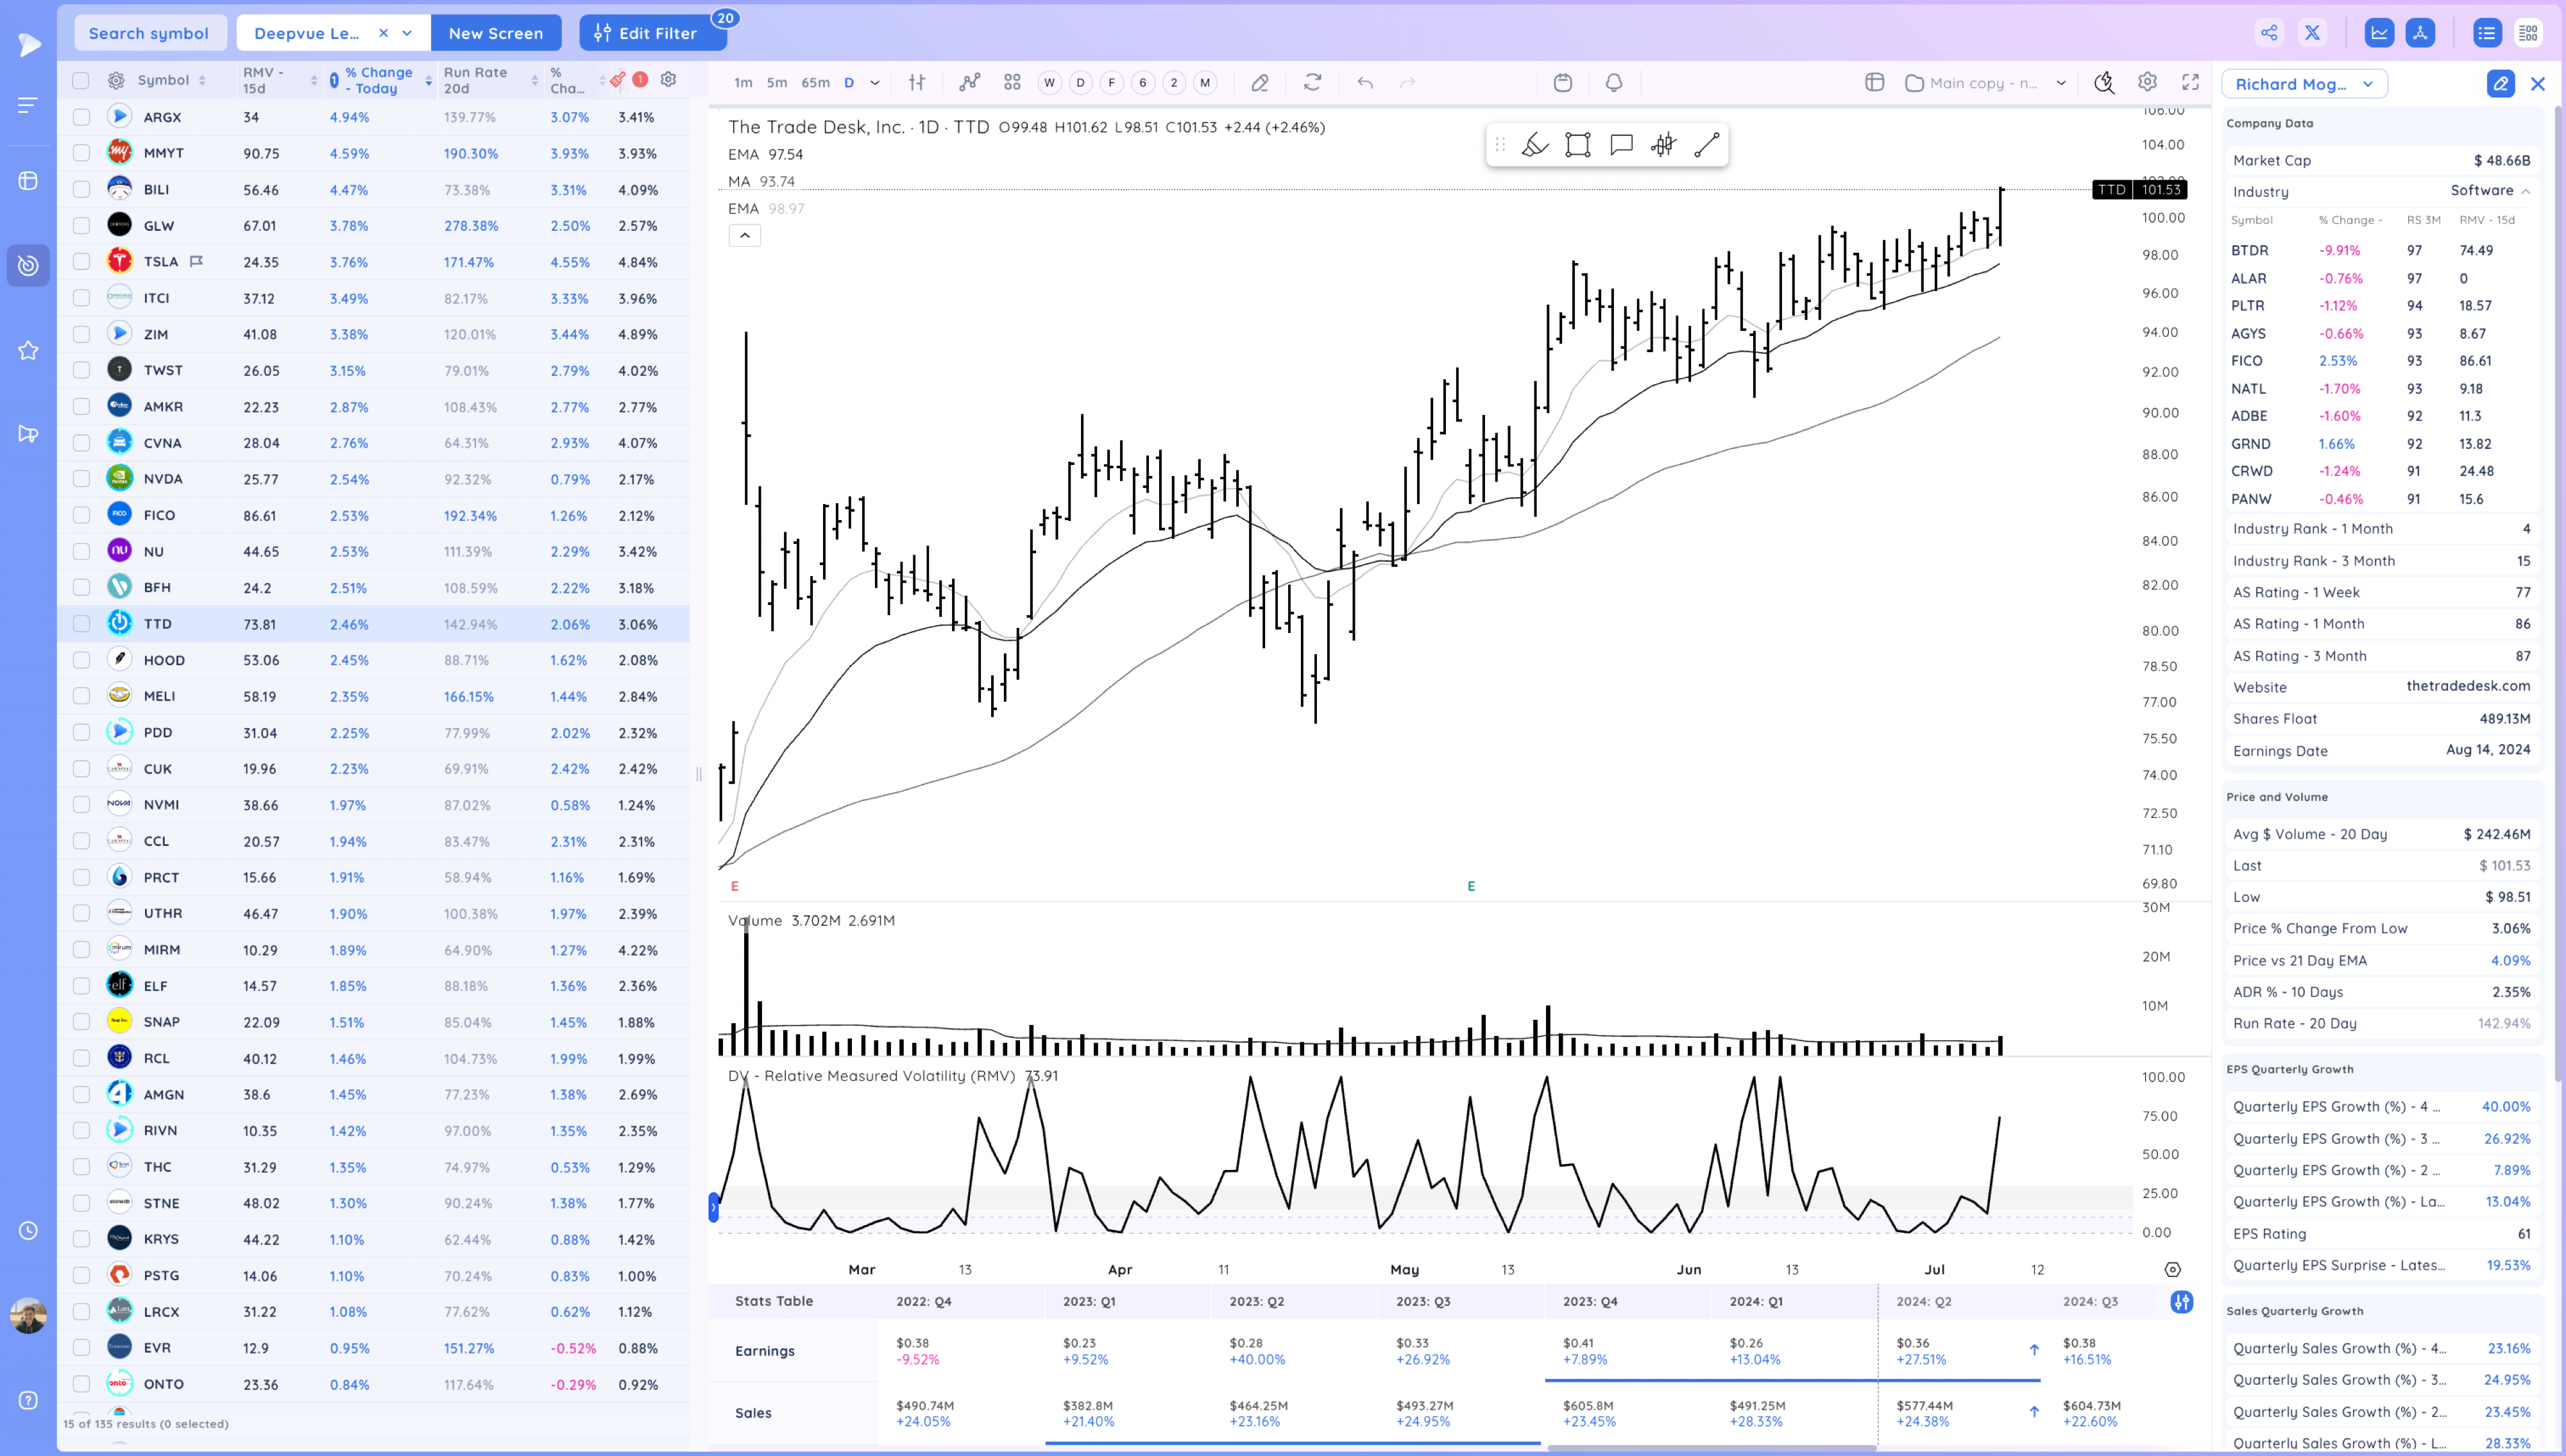Image resolution: width=2566 pixels, height=1456 pixels.
Task: Open the watchlist star in left sidebar
Action: [x=28, y=350]
